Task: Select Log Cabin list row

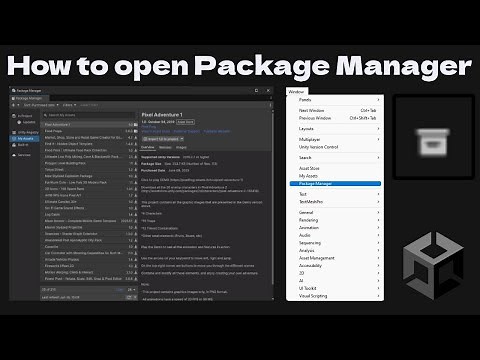Action: tap(89, 215)
